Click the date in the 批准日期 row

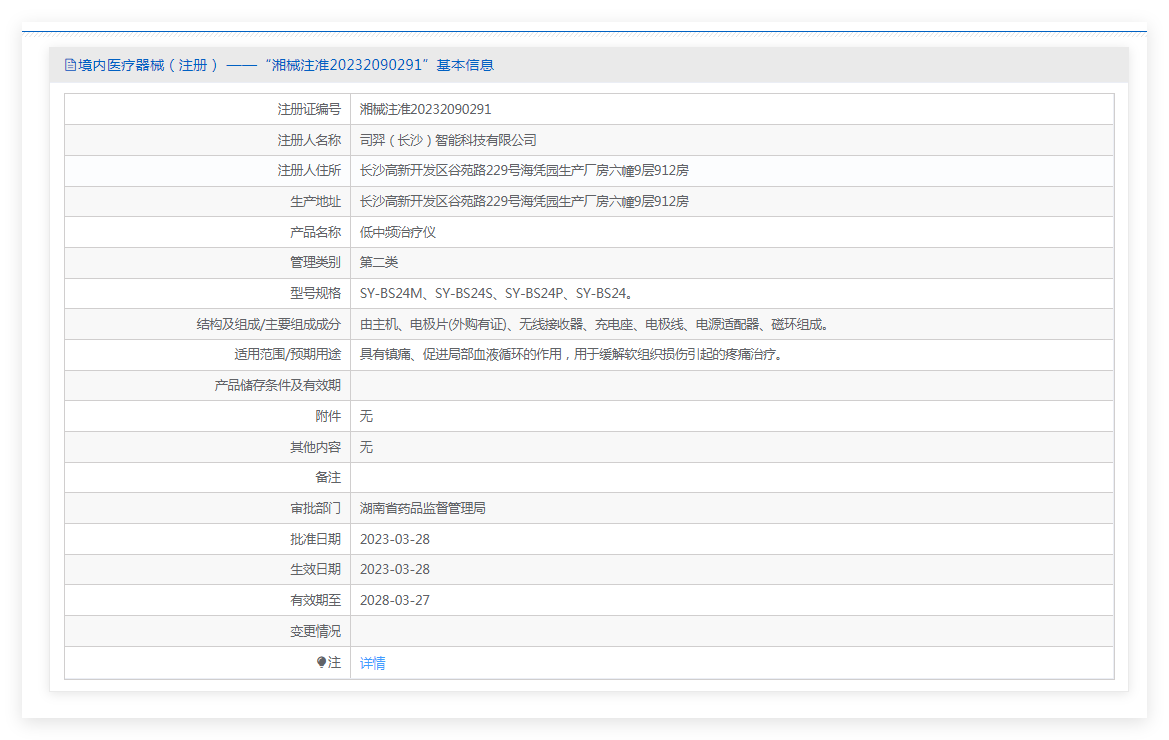pos(395,540)
